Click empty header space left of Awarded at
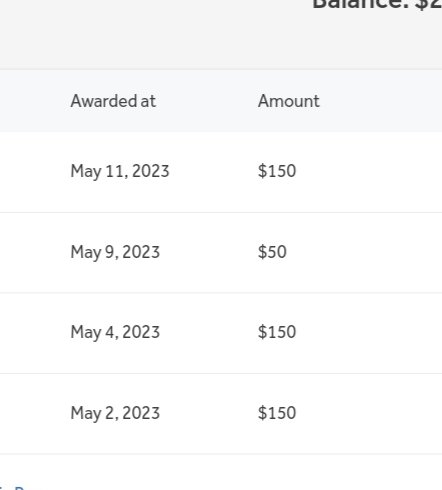 (x=33, y=101)
